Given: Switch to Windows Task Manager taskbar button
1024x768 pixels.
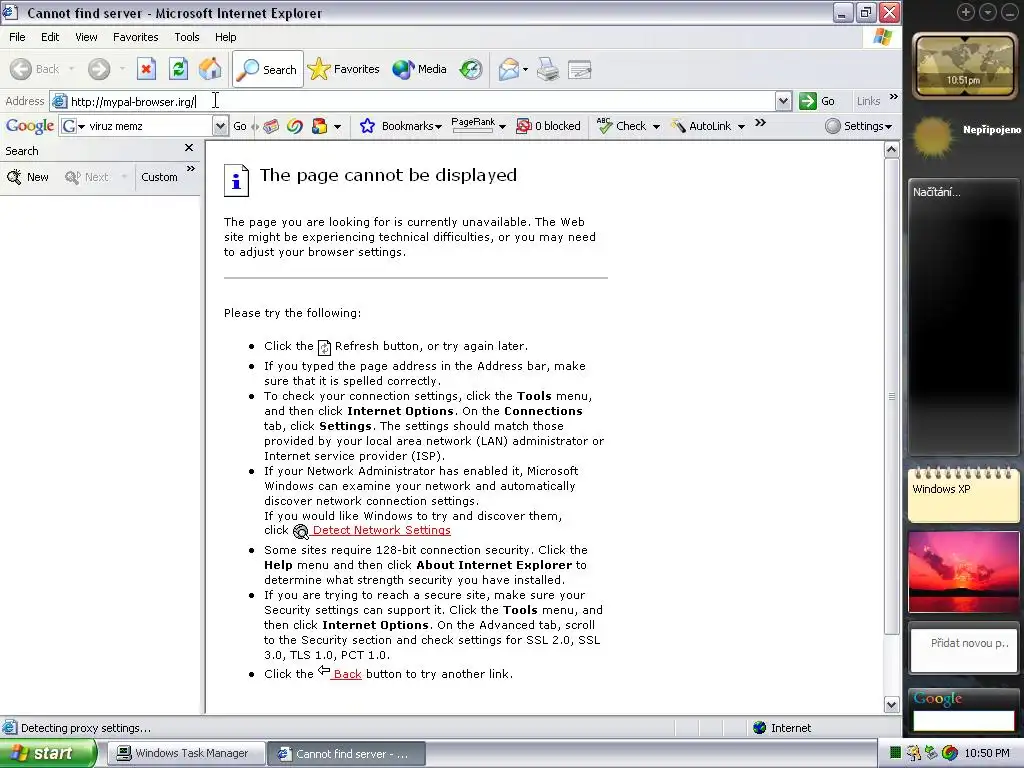Looking at the screenshot, I should 186,754.
